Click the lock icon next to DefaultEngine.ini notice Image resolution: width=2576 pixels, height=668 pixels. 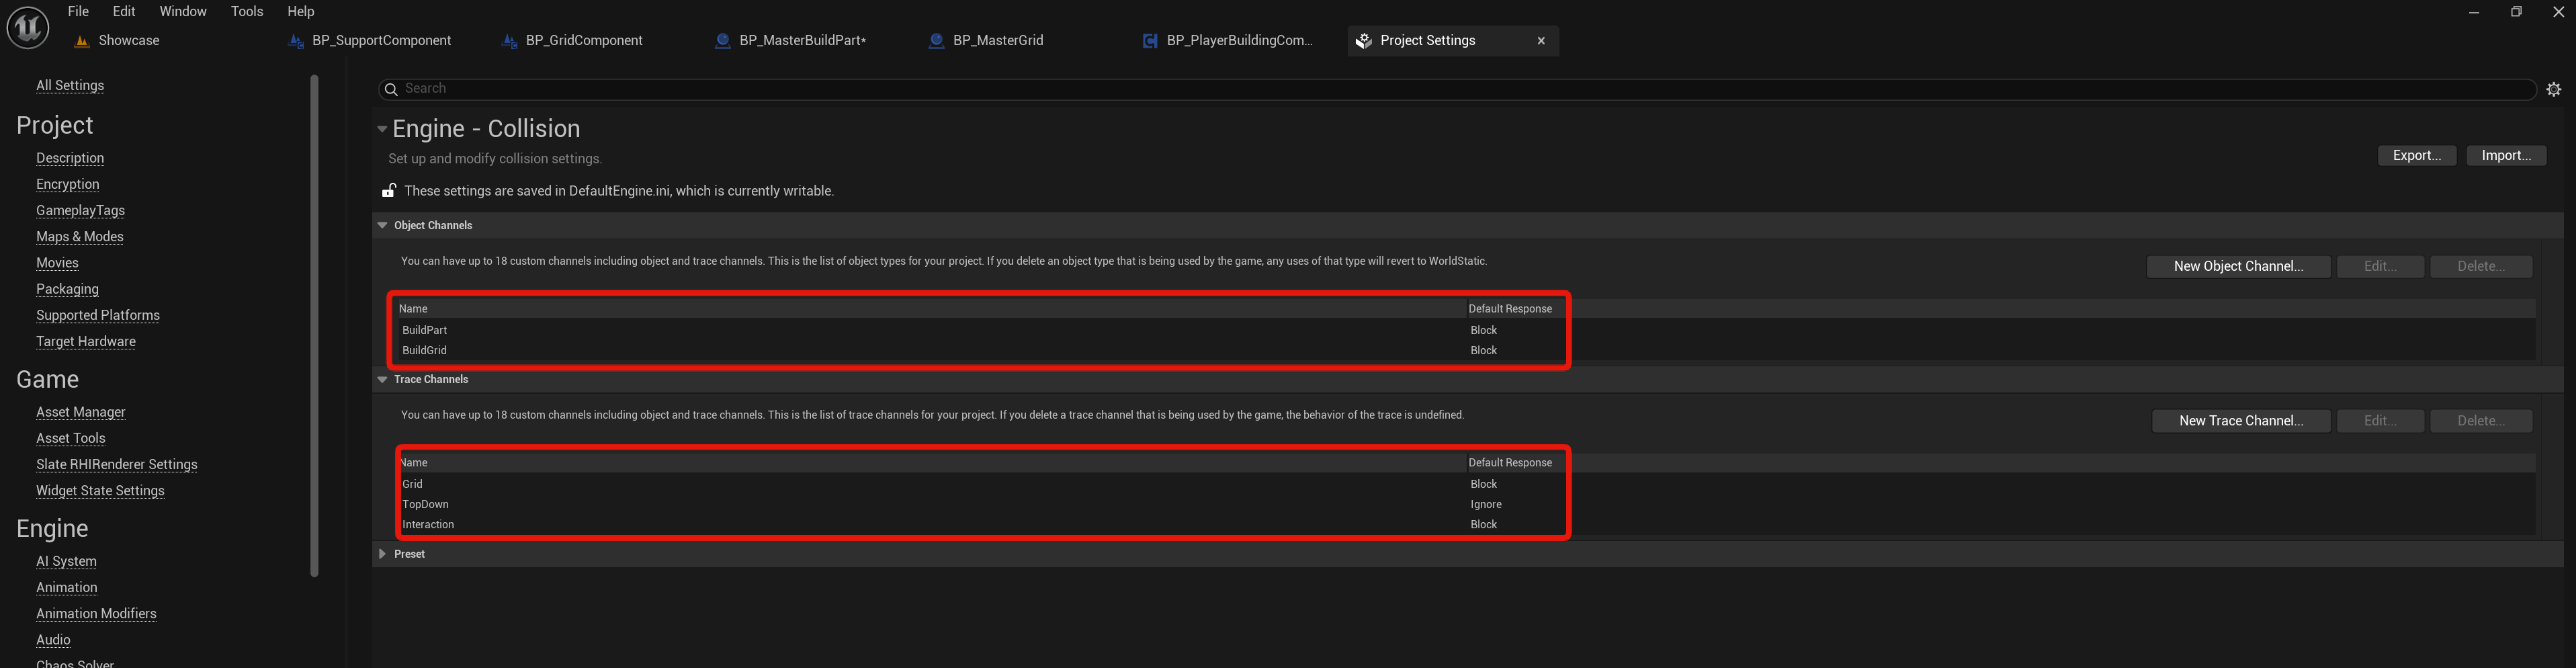tap(389, 191)
